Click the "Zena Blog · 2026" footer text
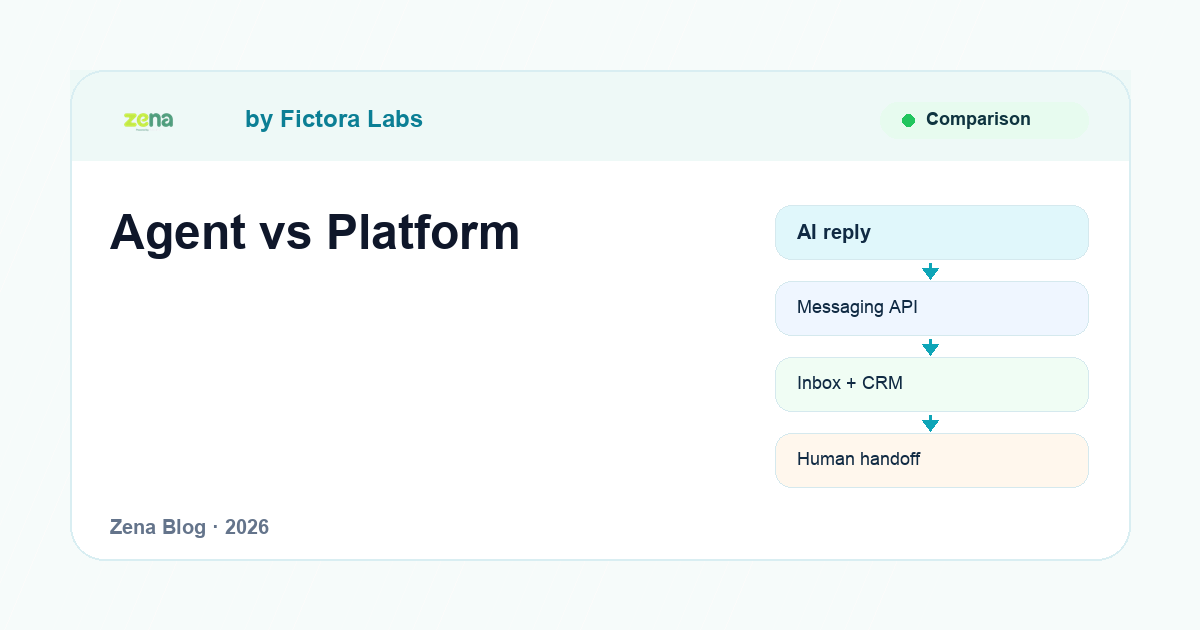The width and height of the screenshot is (1200, 630). click(189, 527)
